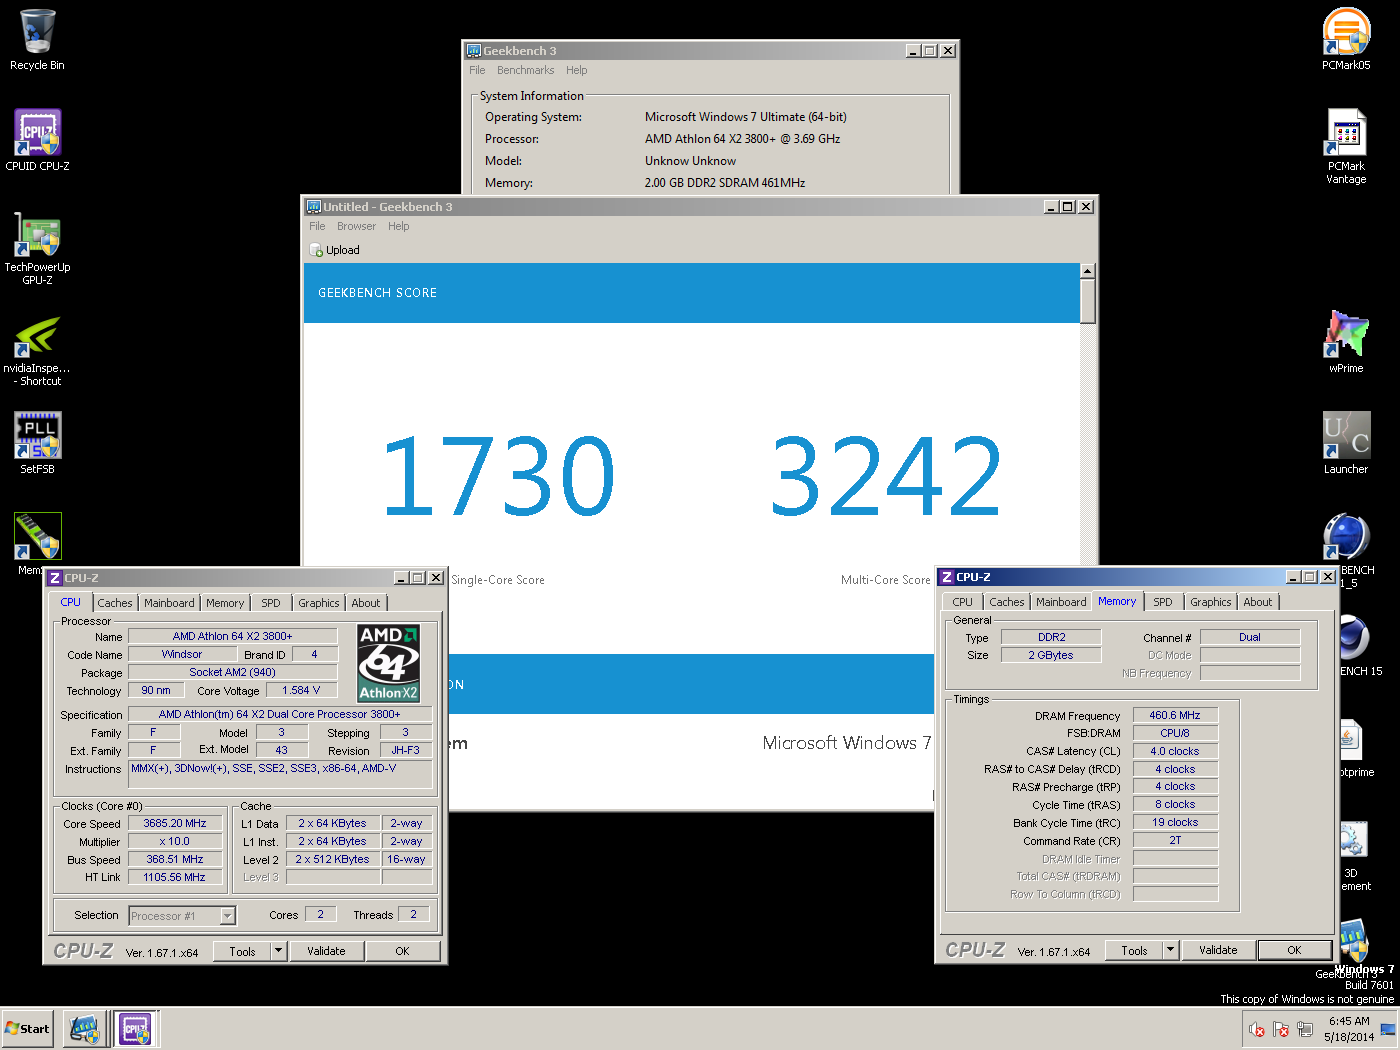Click the CAS# Latency 4.0 clocks value
The height and width of the screenshot is (1050, 1400).
(x=1175, y=751)
